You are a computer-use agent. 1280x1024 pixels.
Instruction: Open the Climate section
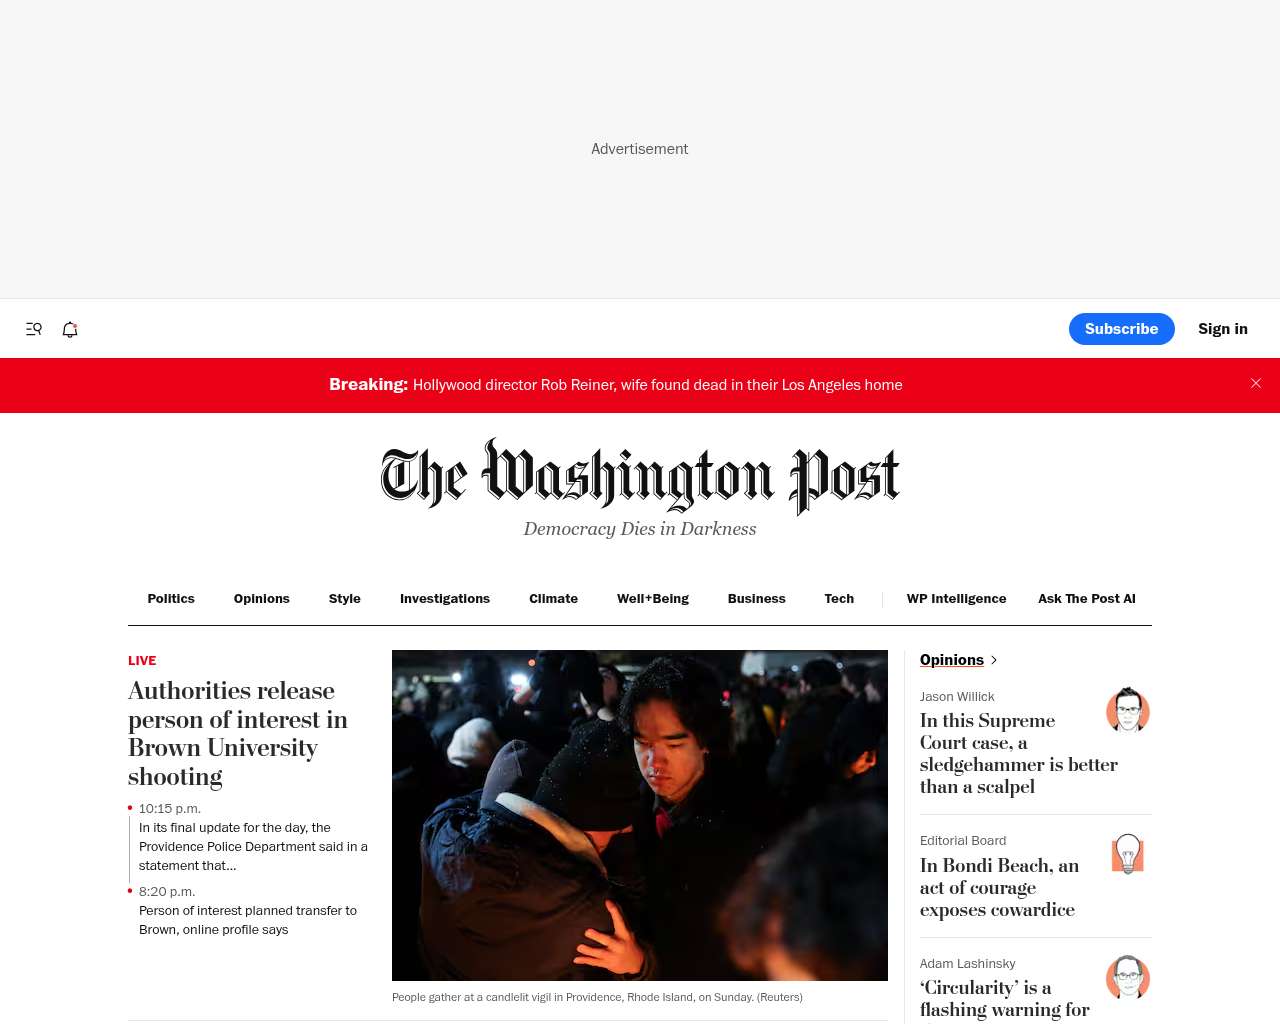tap(553, 599)
